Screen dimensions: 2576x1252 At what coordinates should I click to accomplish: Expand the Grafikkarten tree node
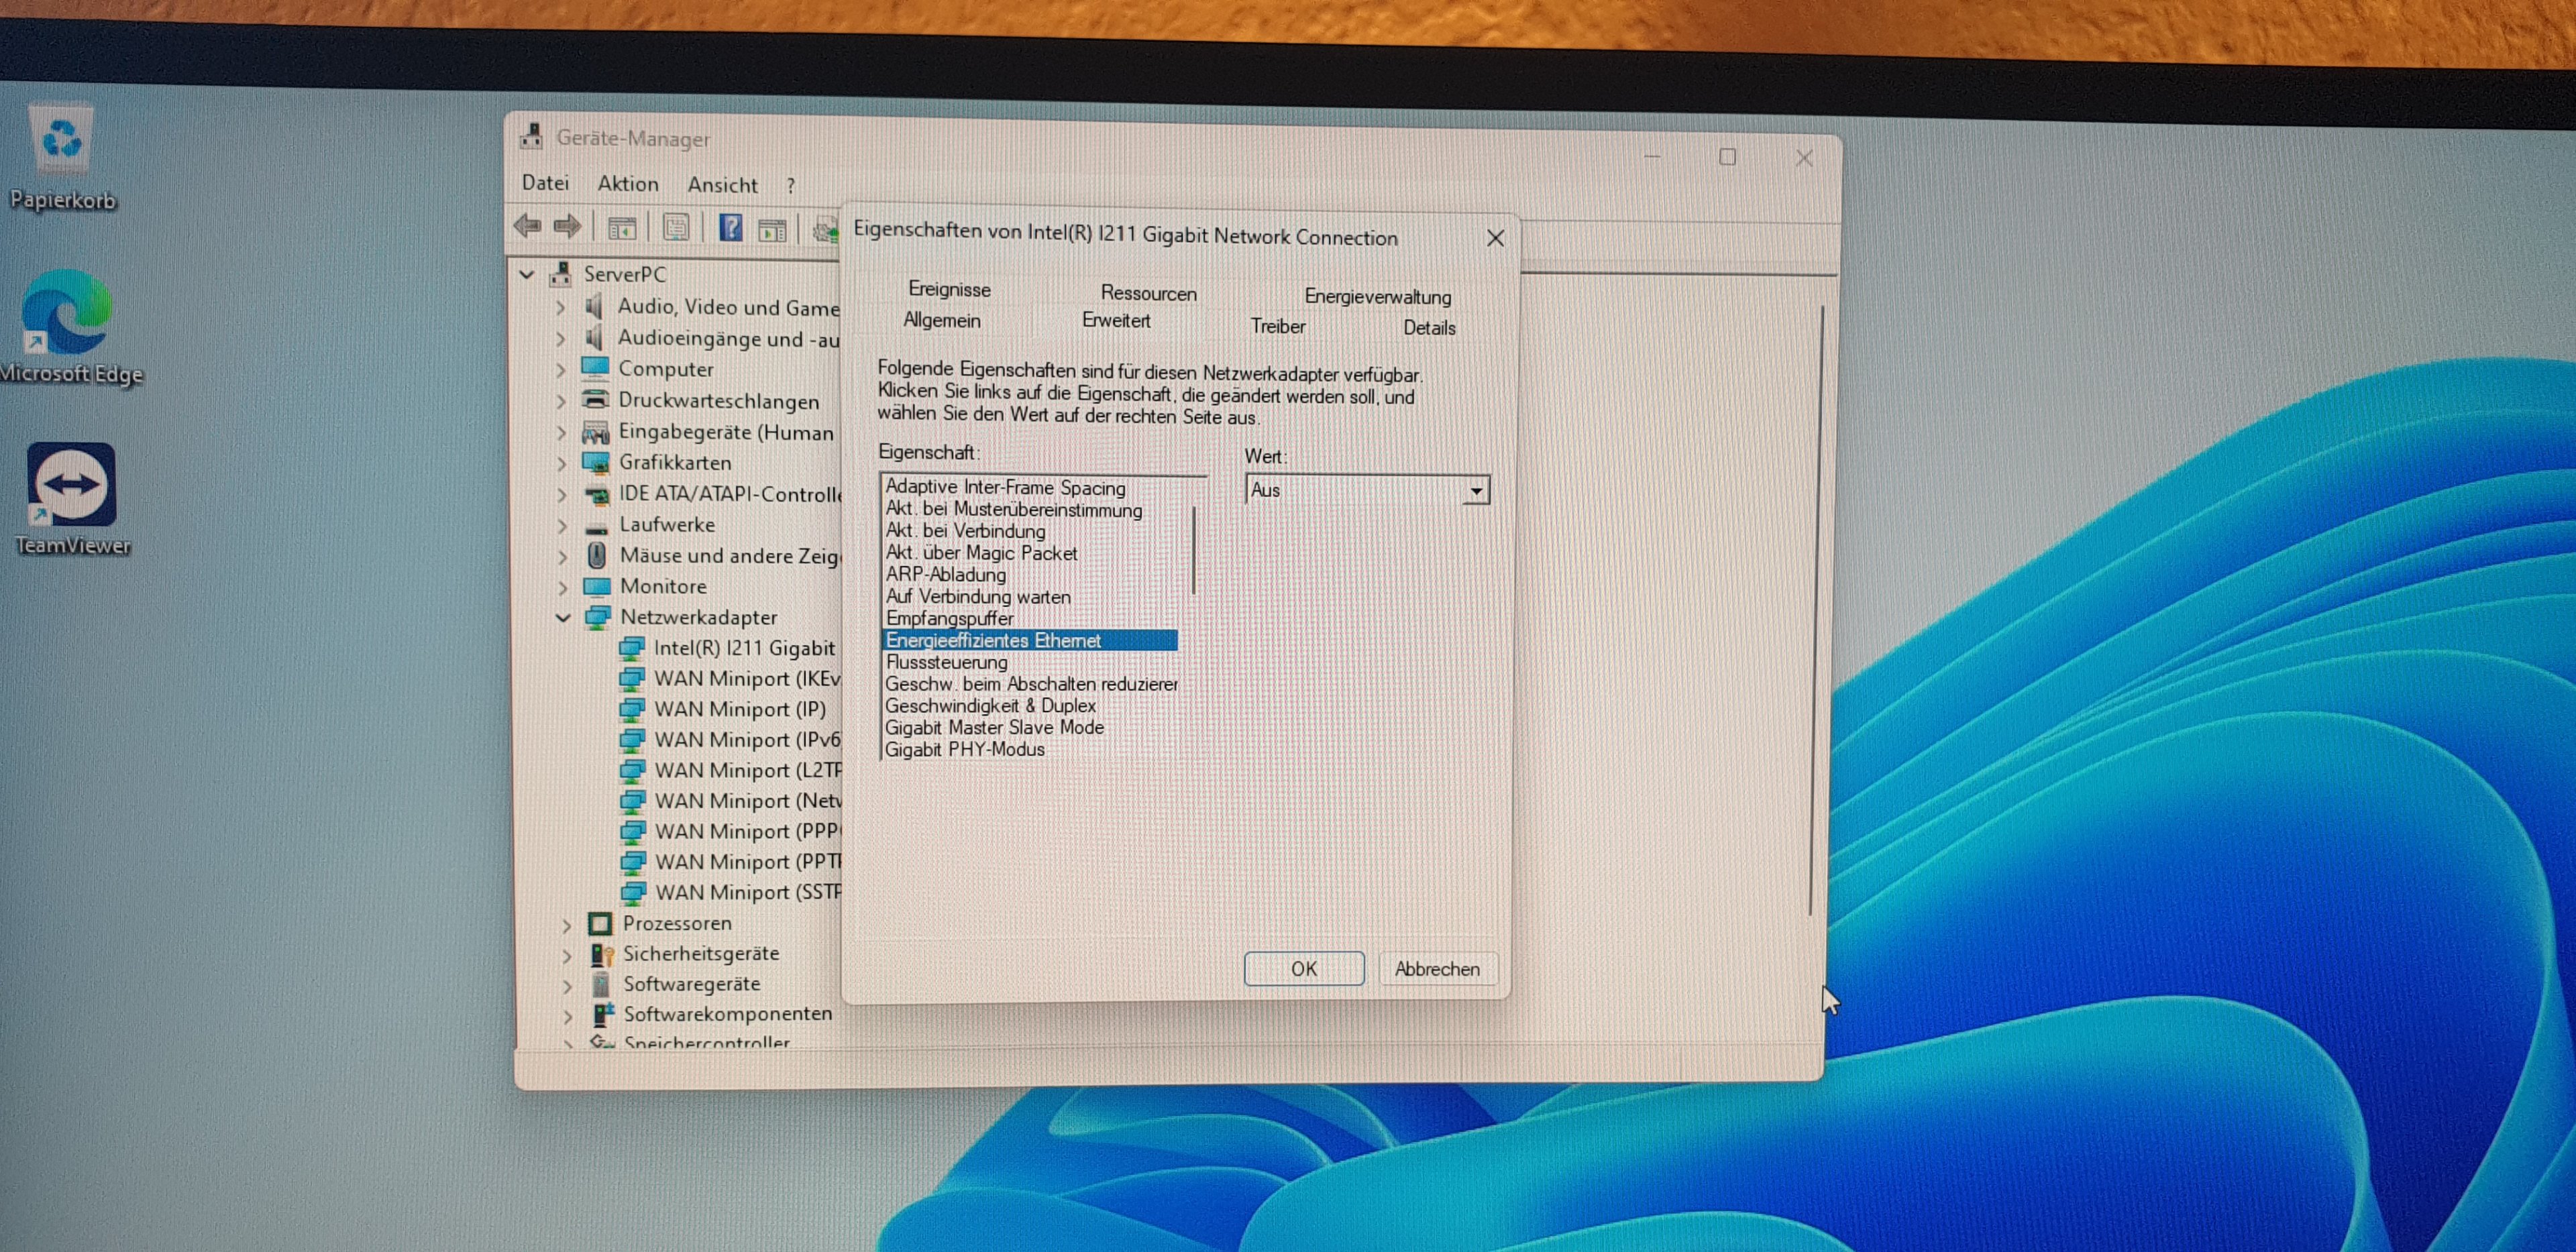[561, 463]
